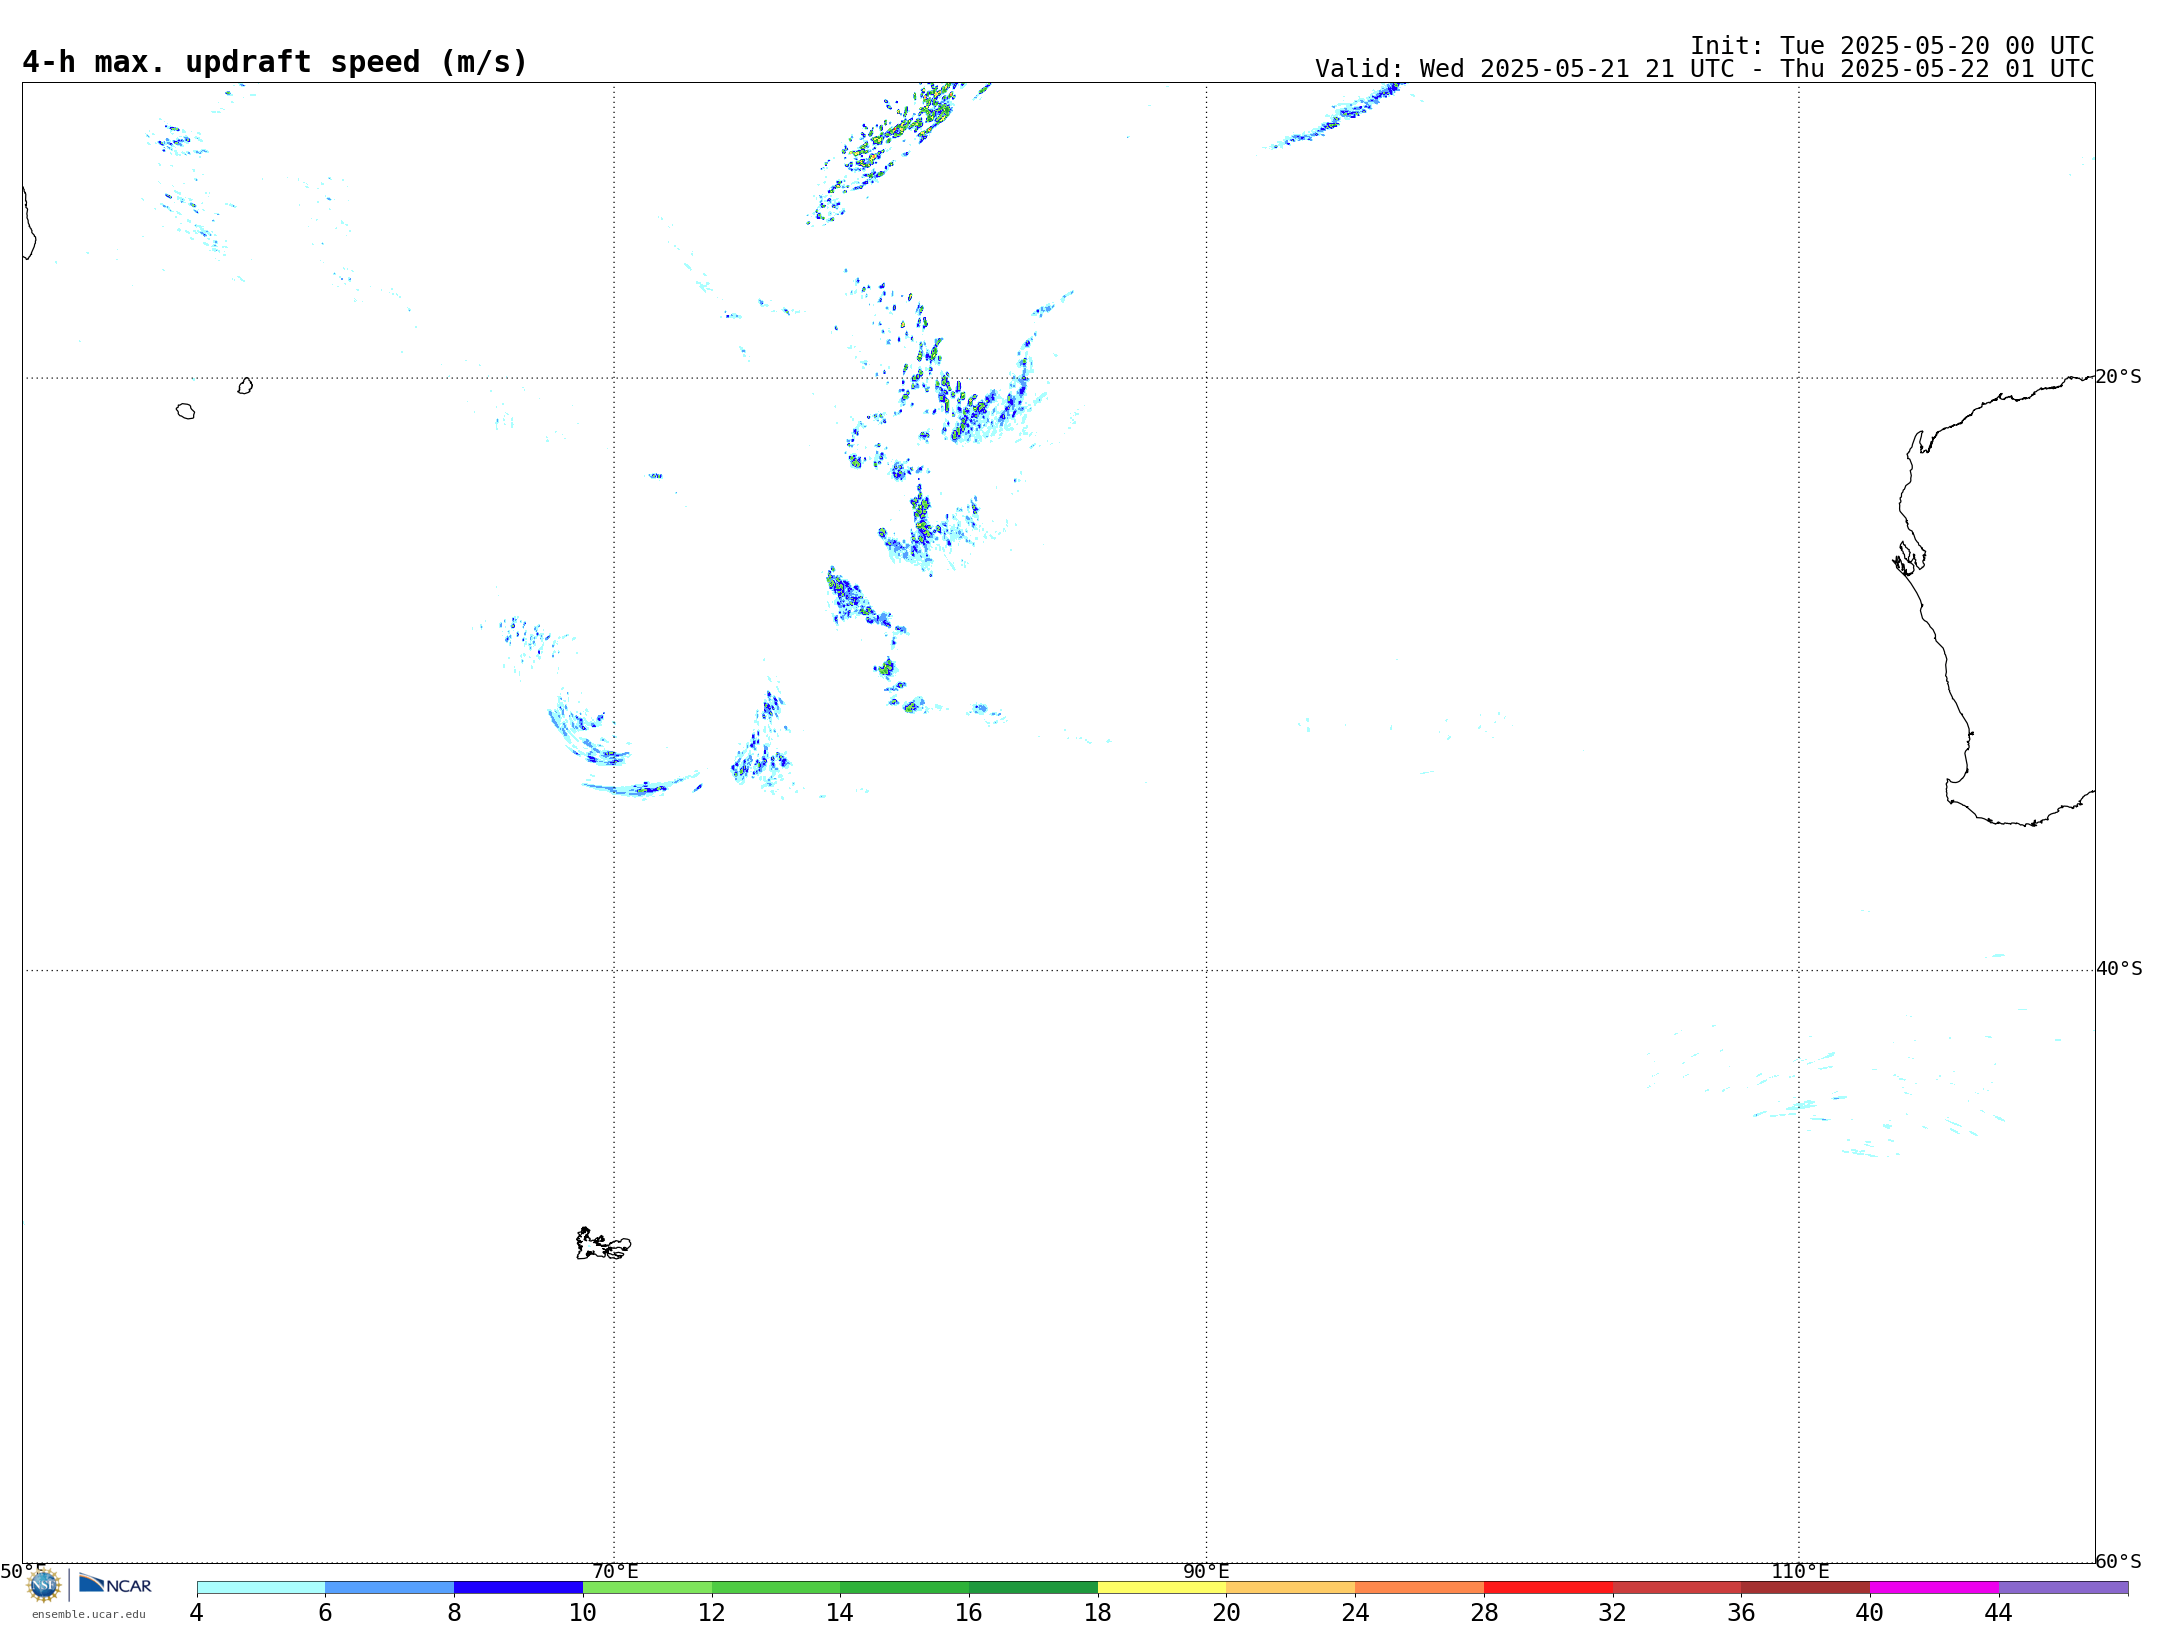Click the colorbar tick label 18
This screenshot has width=2160, height=1626.
pos(1098,1612)
